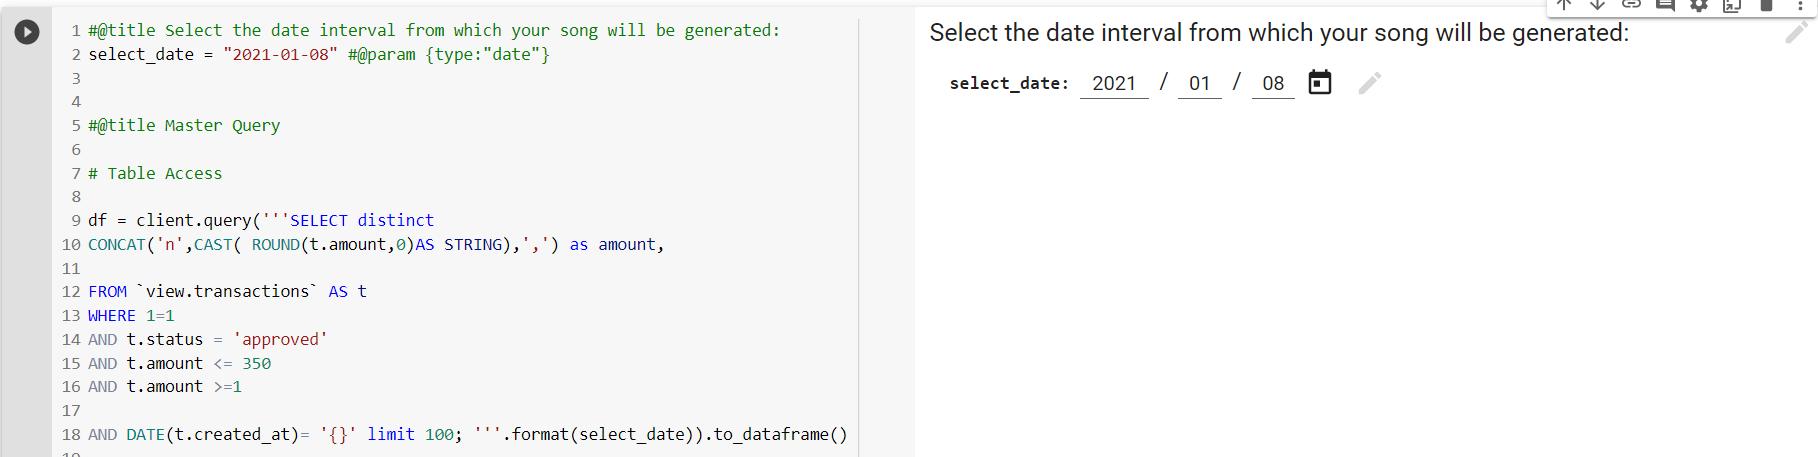Click the form title heading text
1818x457 pixels.
coord(1279,33)
